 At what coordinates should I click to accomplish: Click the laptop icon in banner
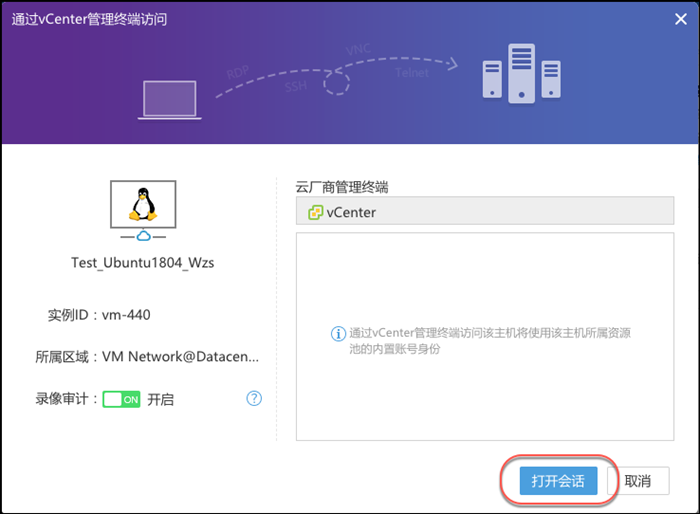pyautogui.click(x=170, y=100)
